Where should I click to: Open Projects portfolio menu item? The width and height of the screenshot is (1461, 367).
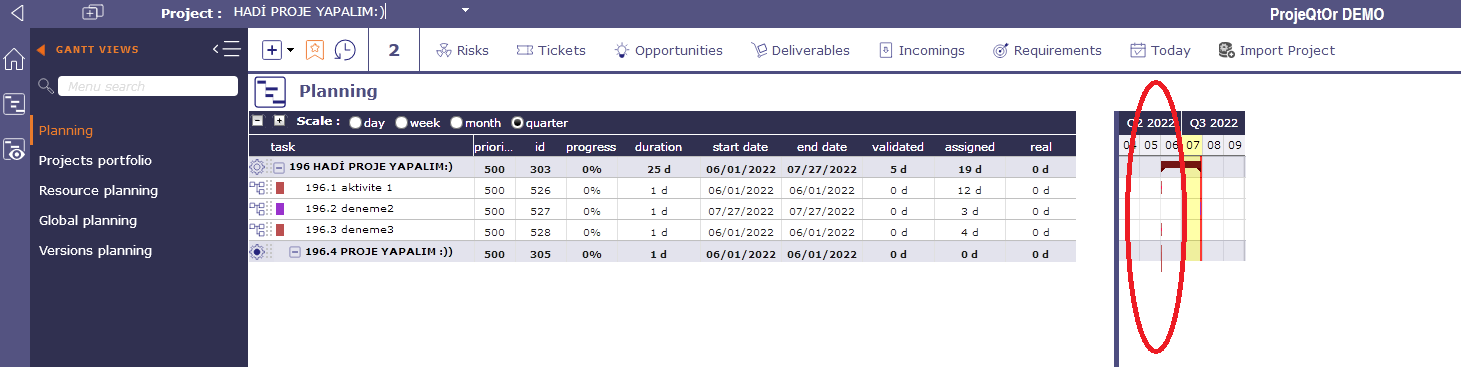pyautogui.click(x=95, y=160)
